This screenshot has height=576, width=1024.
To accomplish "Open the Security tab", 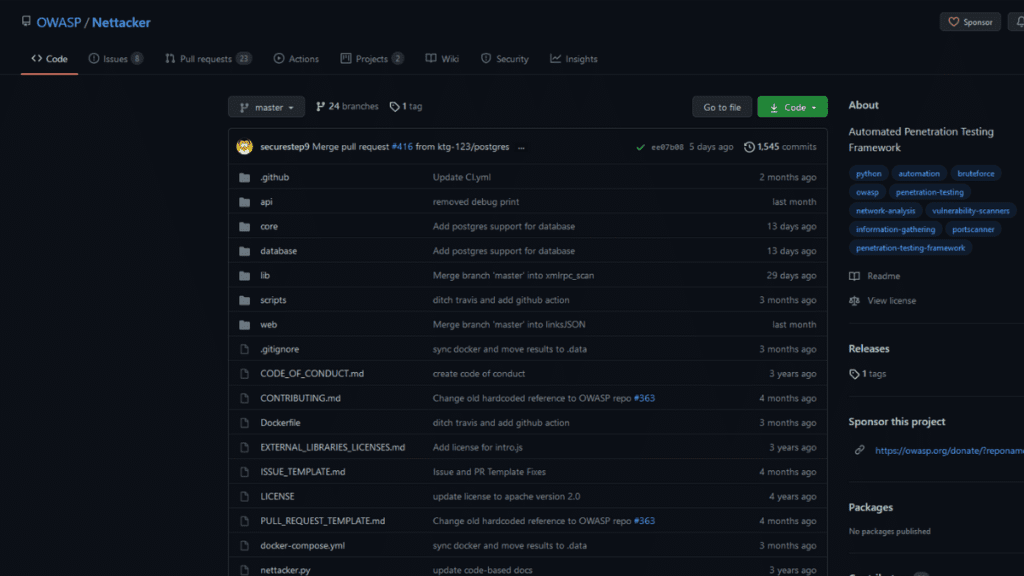I will tap(505, 59).
